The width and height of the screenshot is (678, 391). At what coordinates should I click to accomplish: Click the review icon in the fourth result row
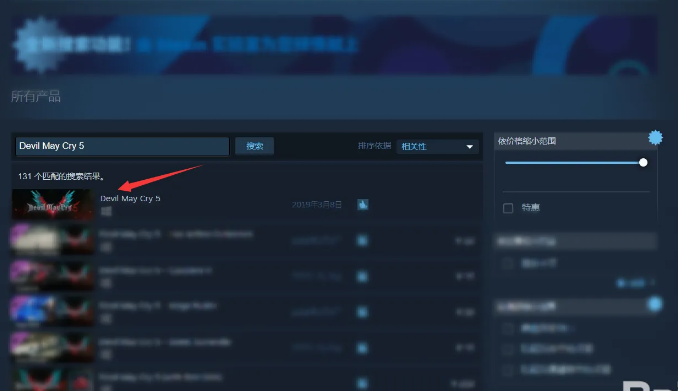(x=363, y=312)
